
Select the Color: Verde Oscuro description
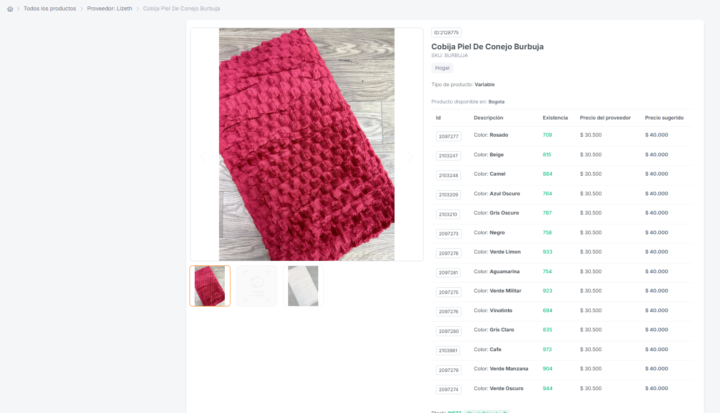(x=499, y=389)
